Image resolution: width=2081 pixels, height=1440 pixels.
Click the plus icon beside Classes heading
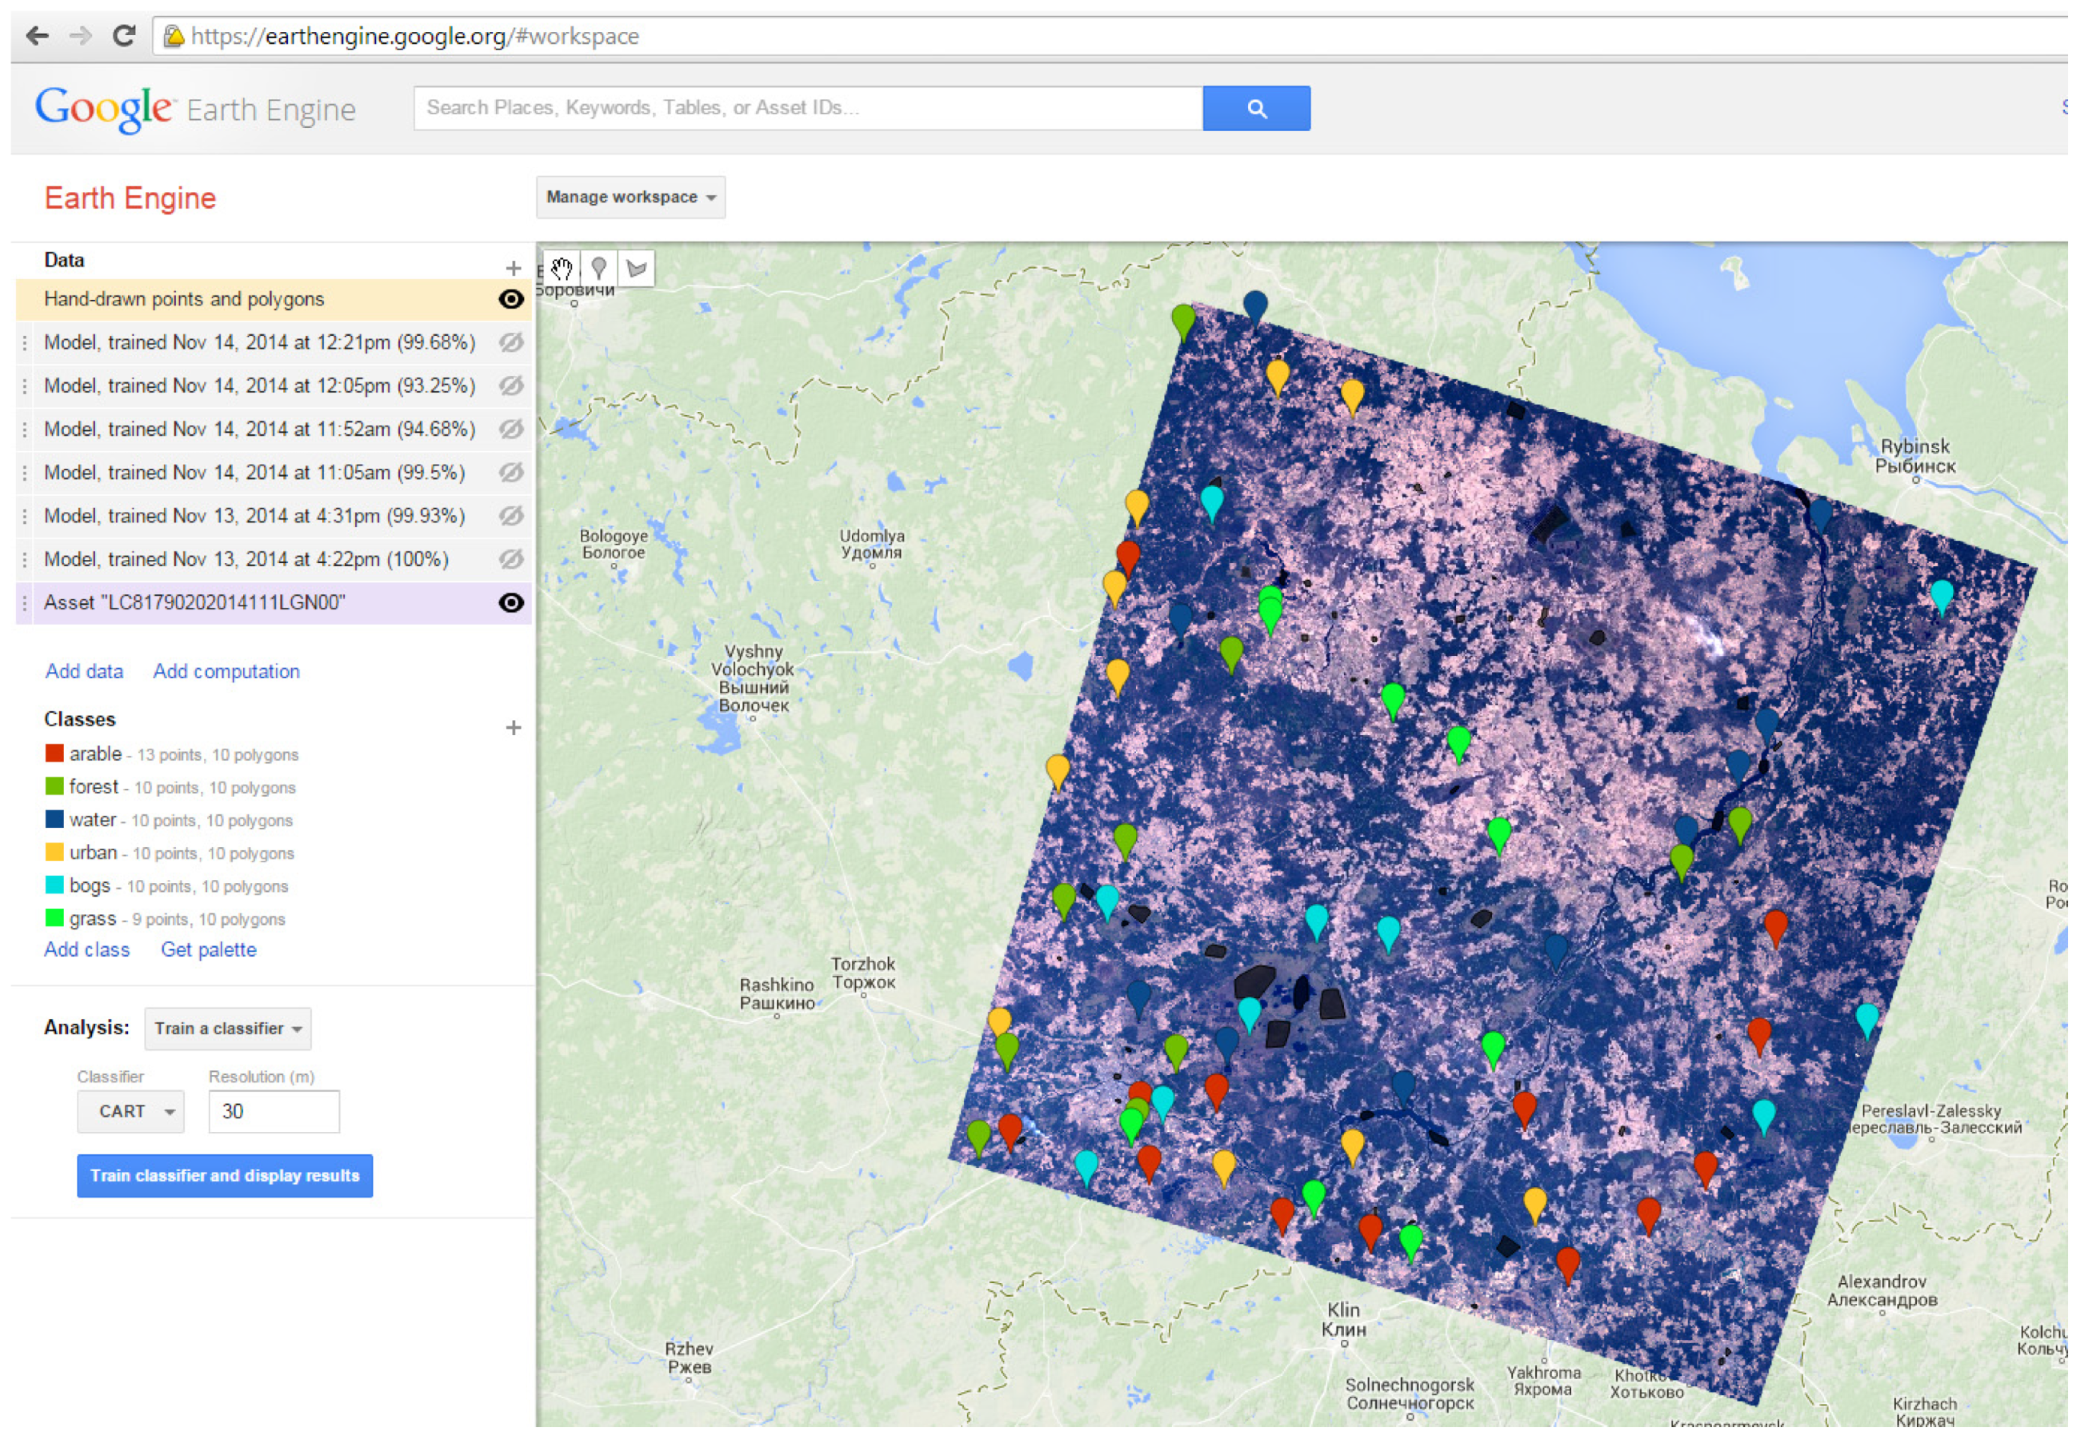[x=513, y=728]
